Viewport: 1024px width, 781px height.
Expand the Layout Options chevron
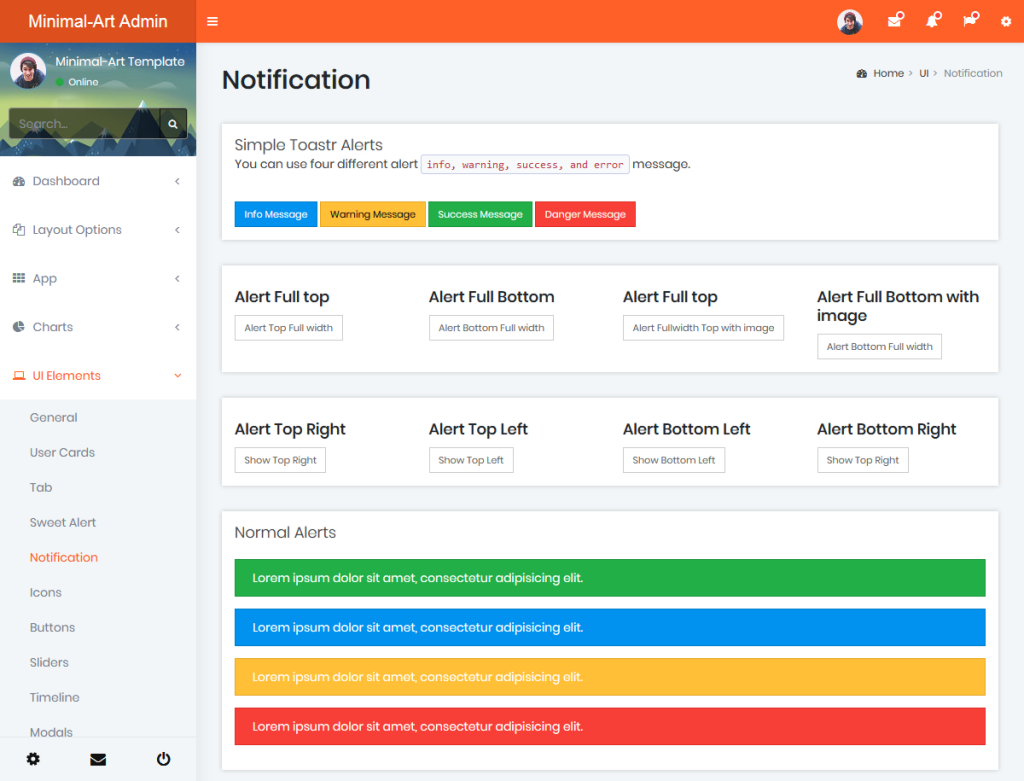pos(177,230)
